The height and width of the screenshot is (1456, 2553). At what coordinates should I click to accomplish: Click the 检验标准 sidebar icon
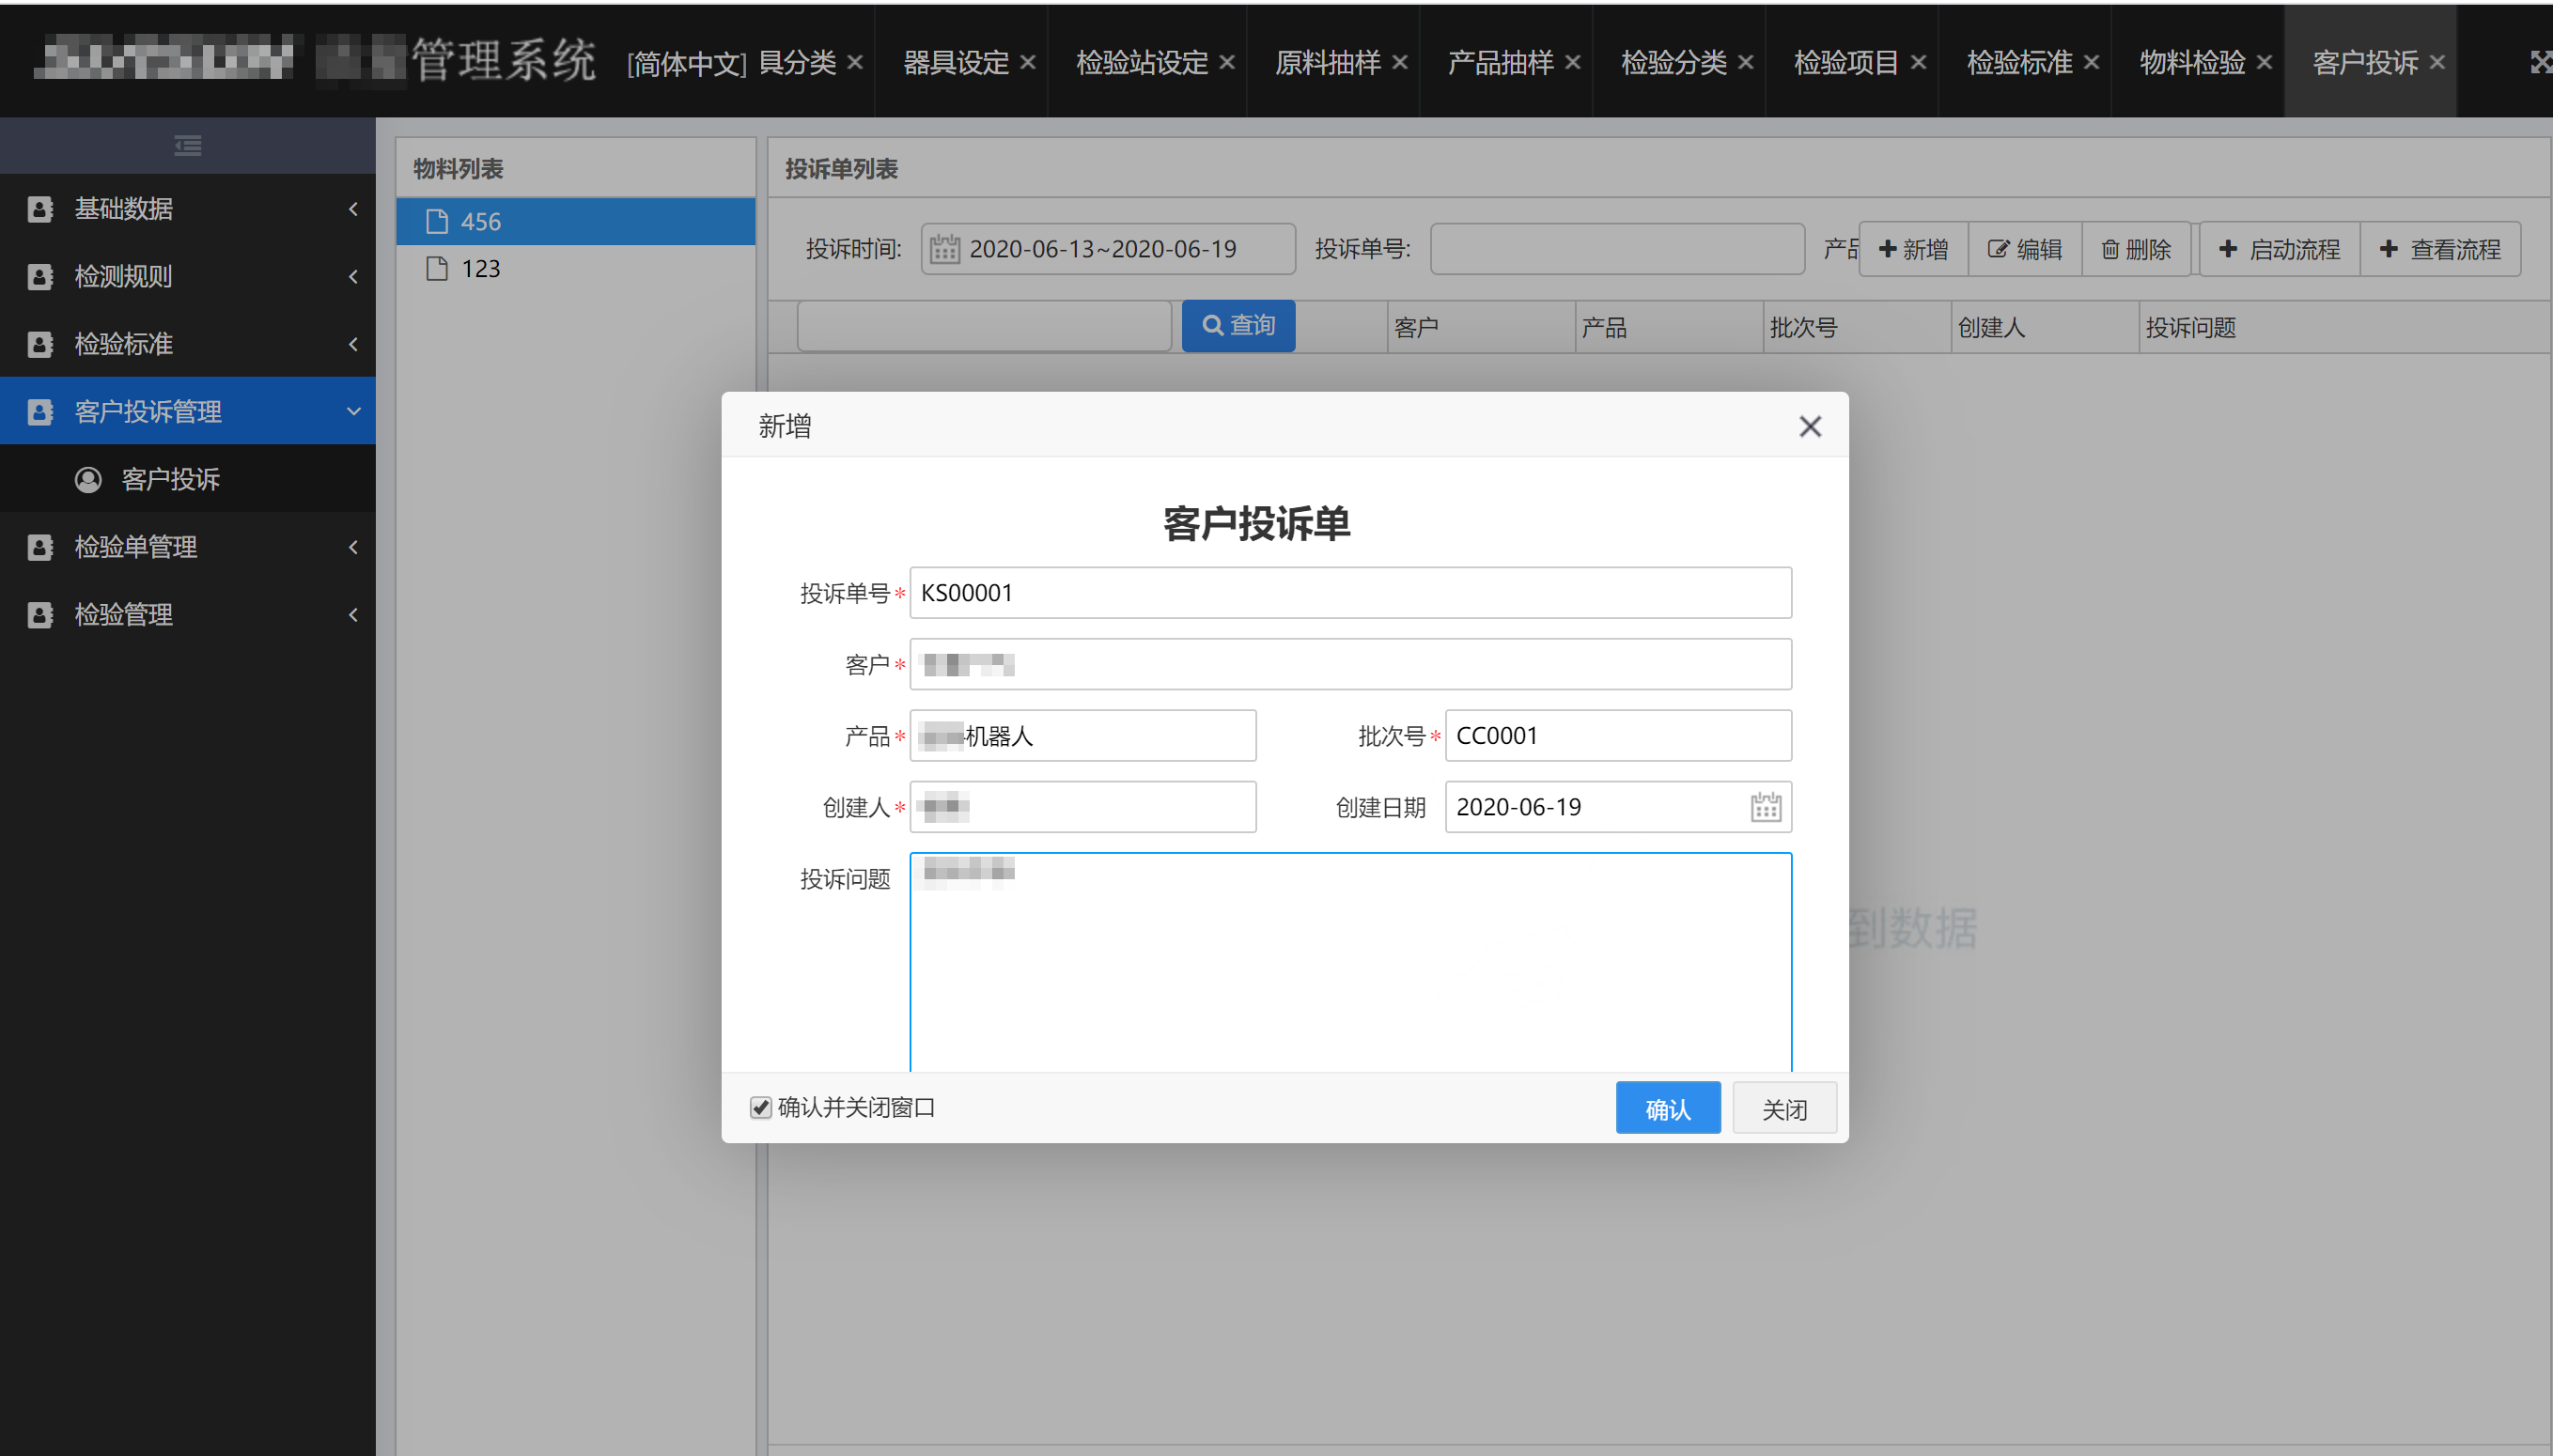pyautogui.click(x=40, y=344)
